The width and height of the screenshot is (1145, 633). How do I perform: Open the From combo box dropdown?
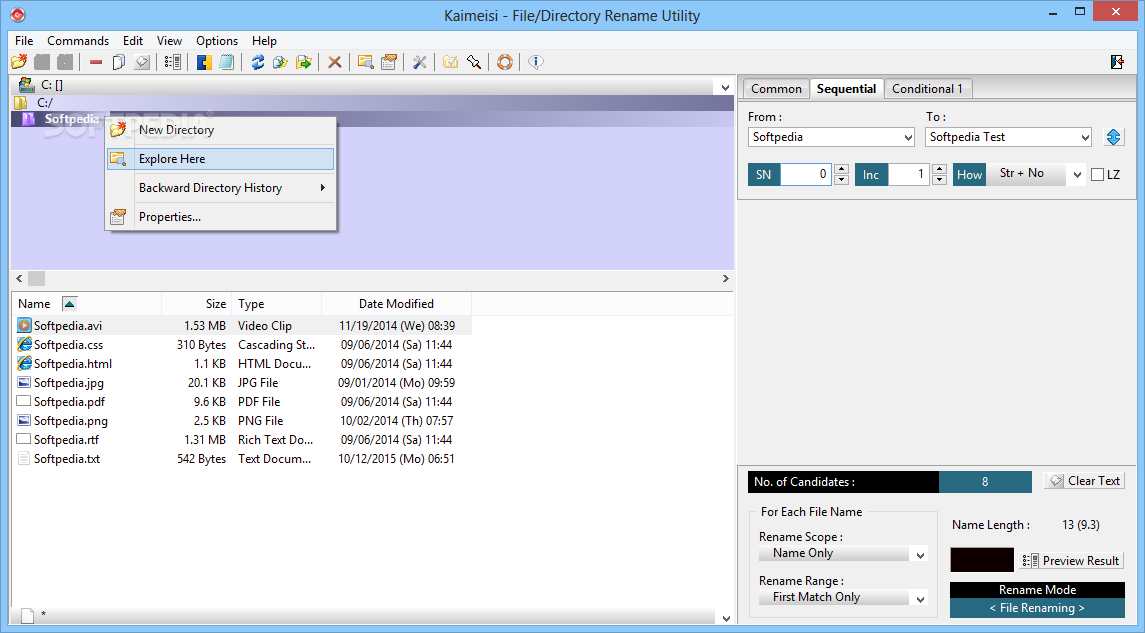point(908,137)
